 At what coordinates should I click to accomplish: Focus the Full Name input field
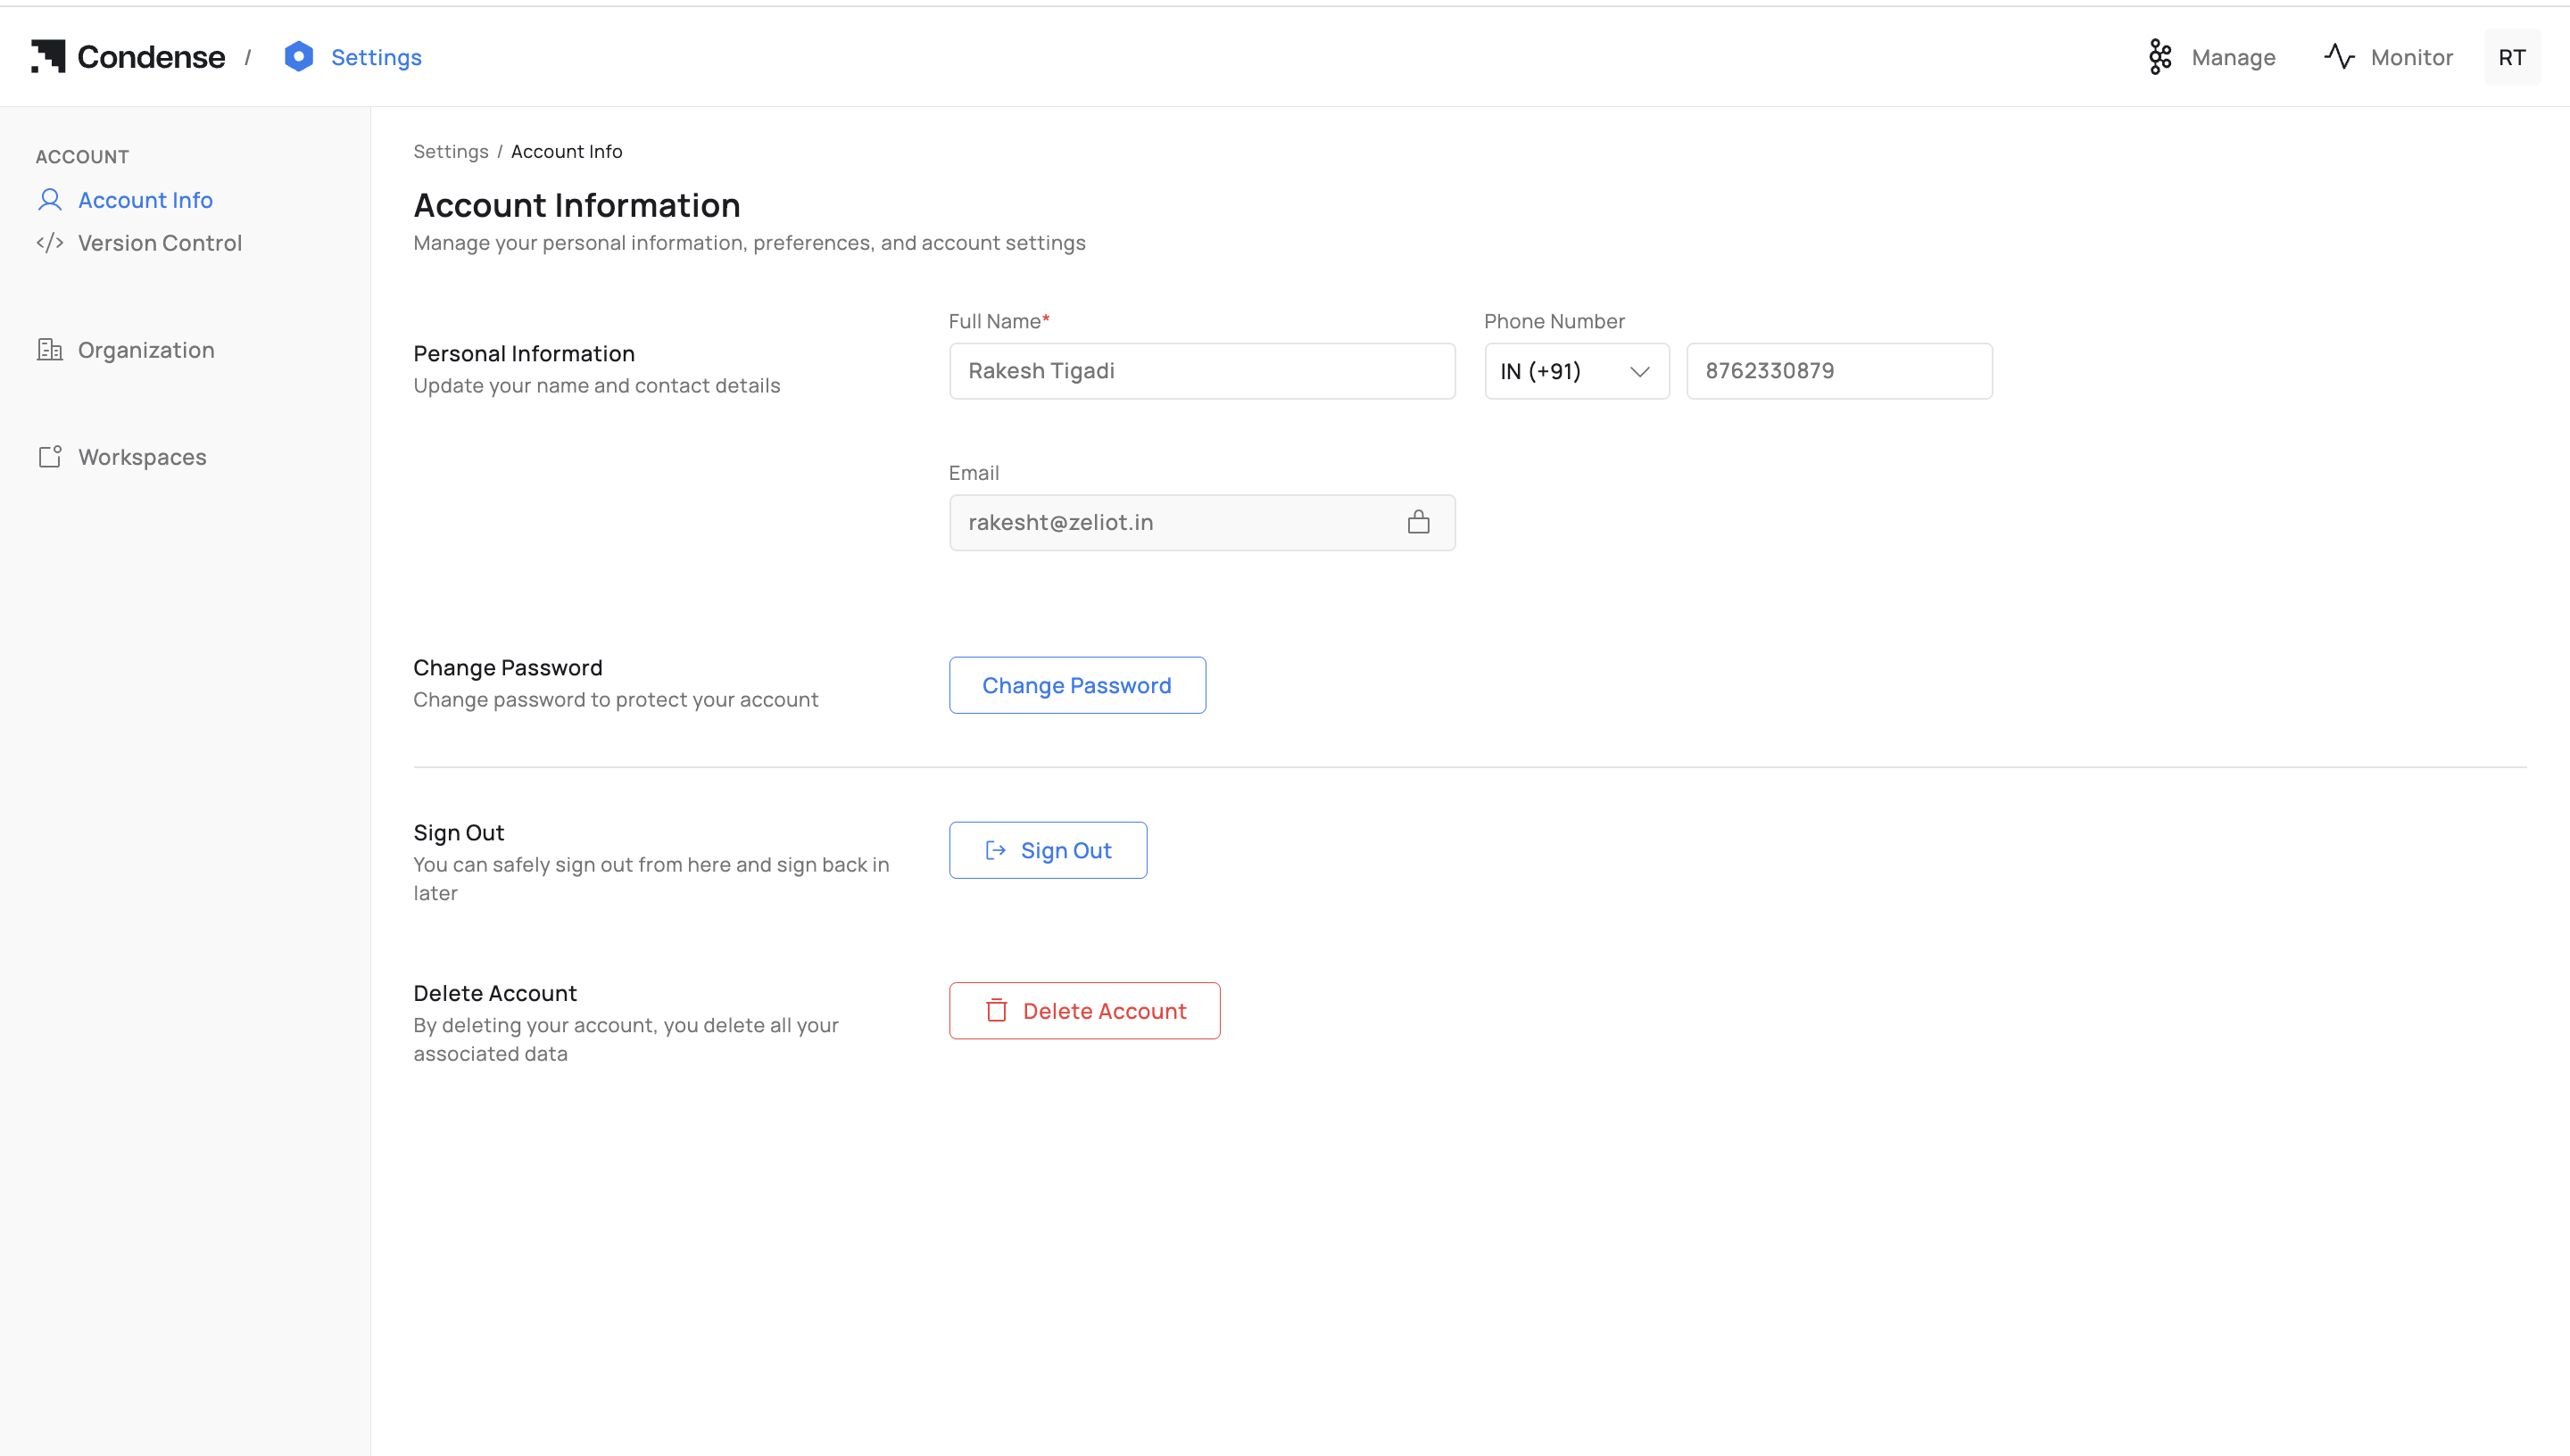pos(1201,371)
